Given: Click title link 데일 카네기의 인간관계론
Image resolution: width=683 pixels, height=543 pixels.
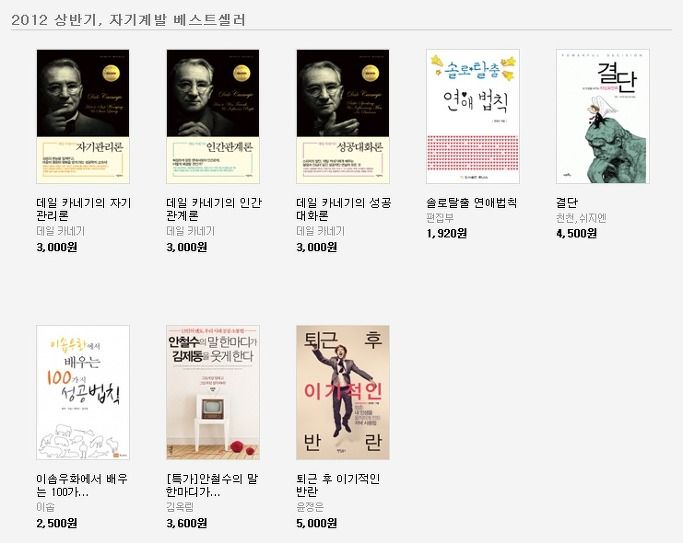Looking at the screenshot, I should coord(214,209).
